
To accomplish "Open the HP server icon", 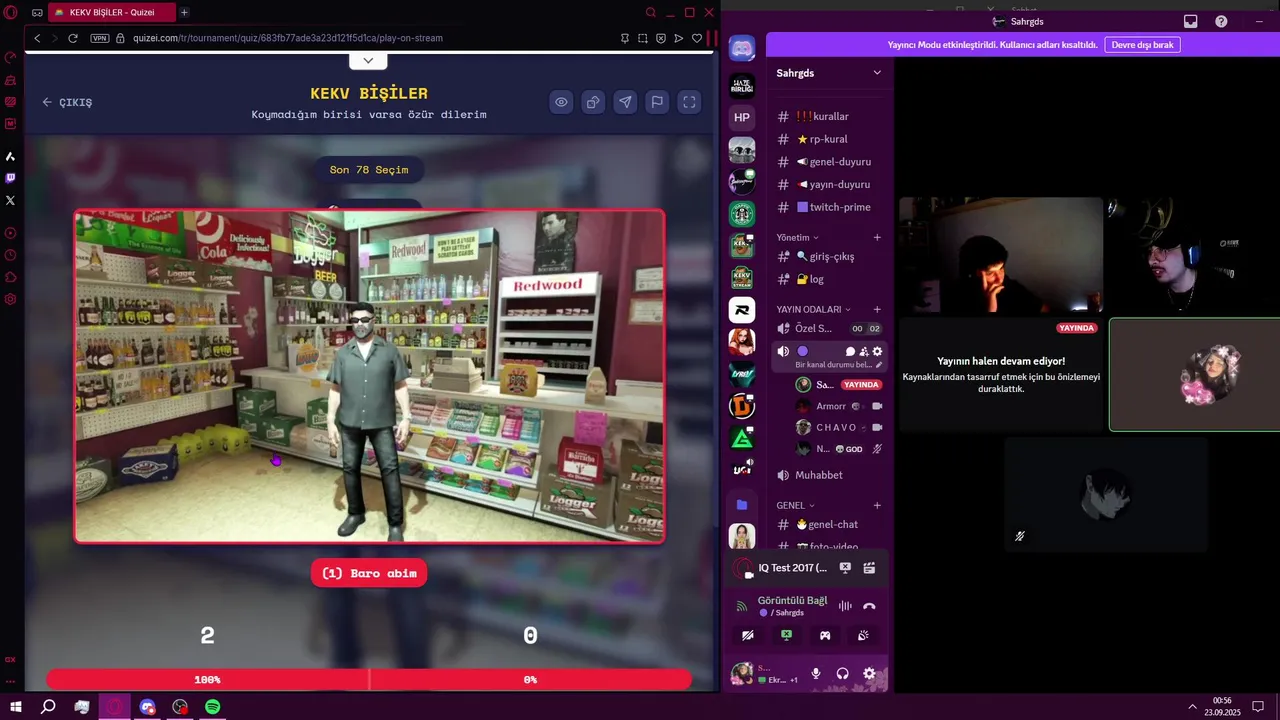I will tap(742, 117).
